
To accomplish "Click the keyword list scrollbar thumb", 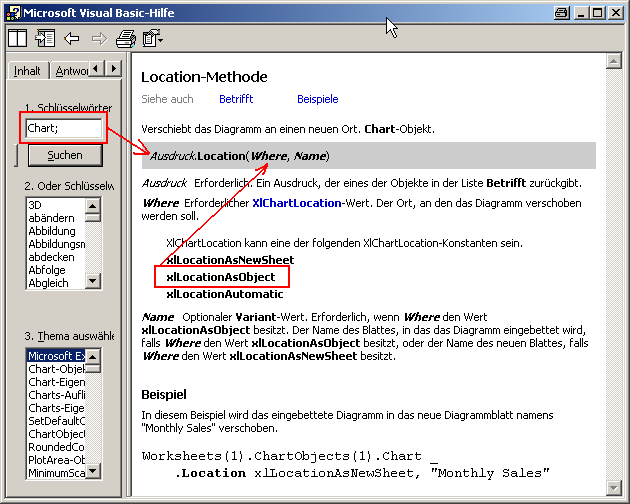I will pos(93,217).
